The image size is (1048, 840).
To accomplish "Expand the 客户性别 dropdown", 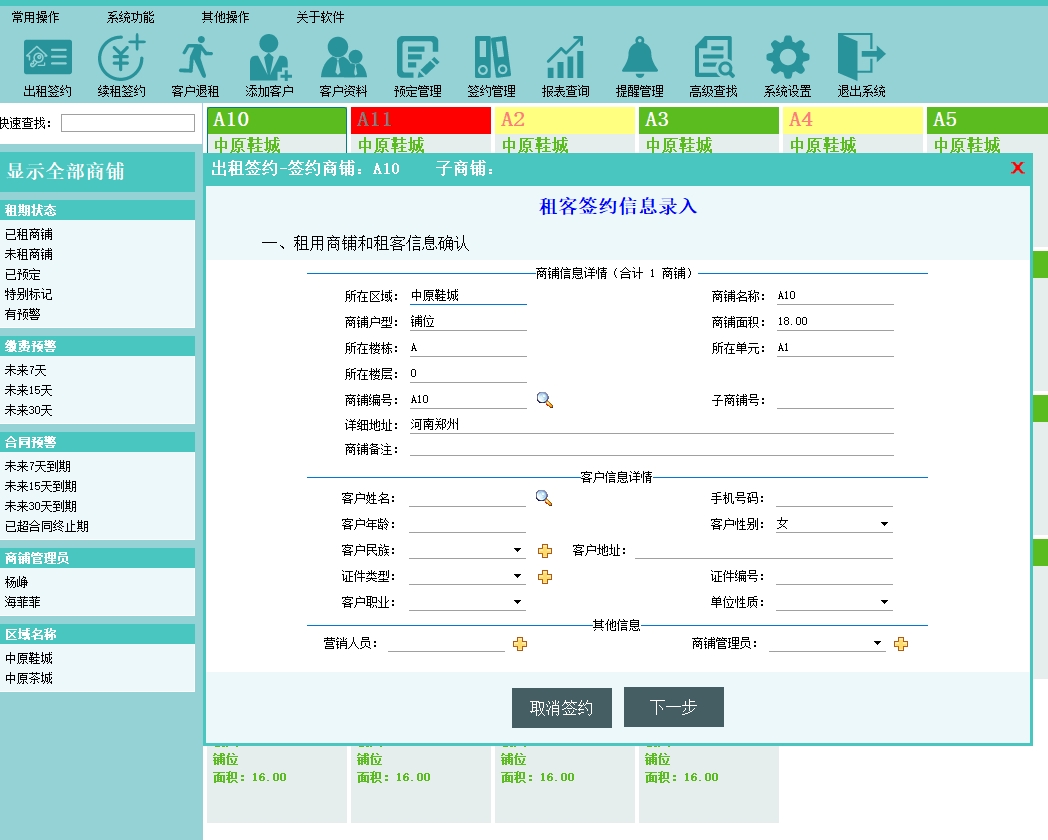I will 884,524.
